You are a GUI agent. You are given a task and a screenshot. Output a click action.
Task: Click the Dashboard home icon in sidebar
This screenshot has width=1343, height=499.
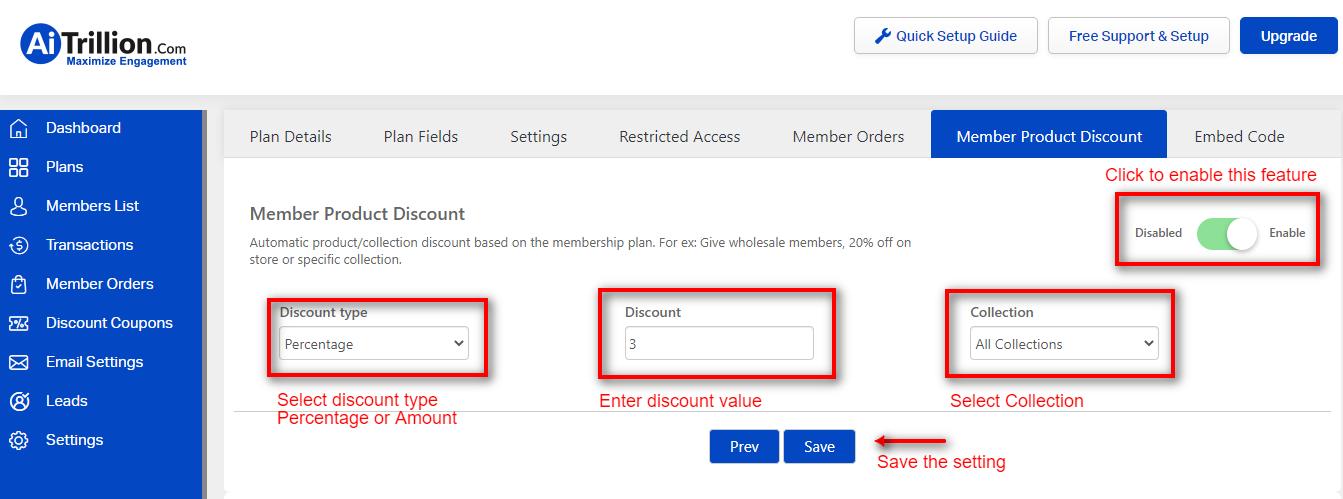[18, 128]
